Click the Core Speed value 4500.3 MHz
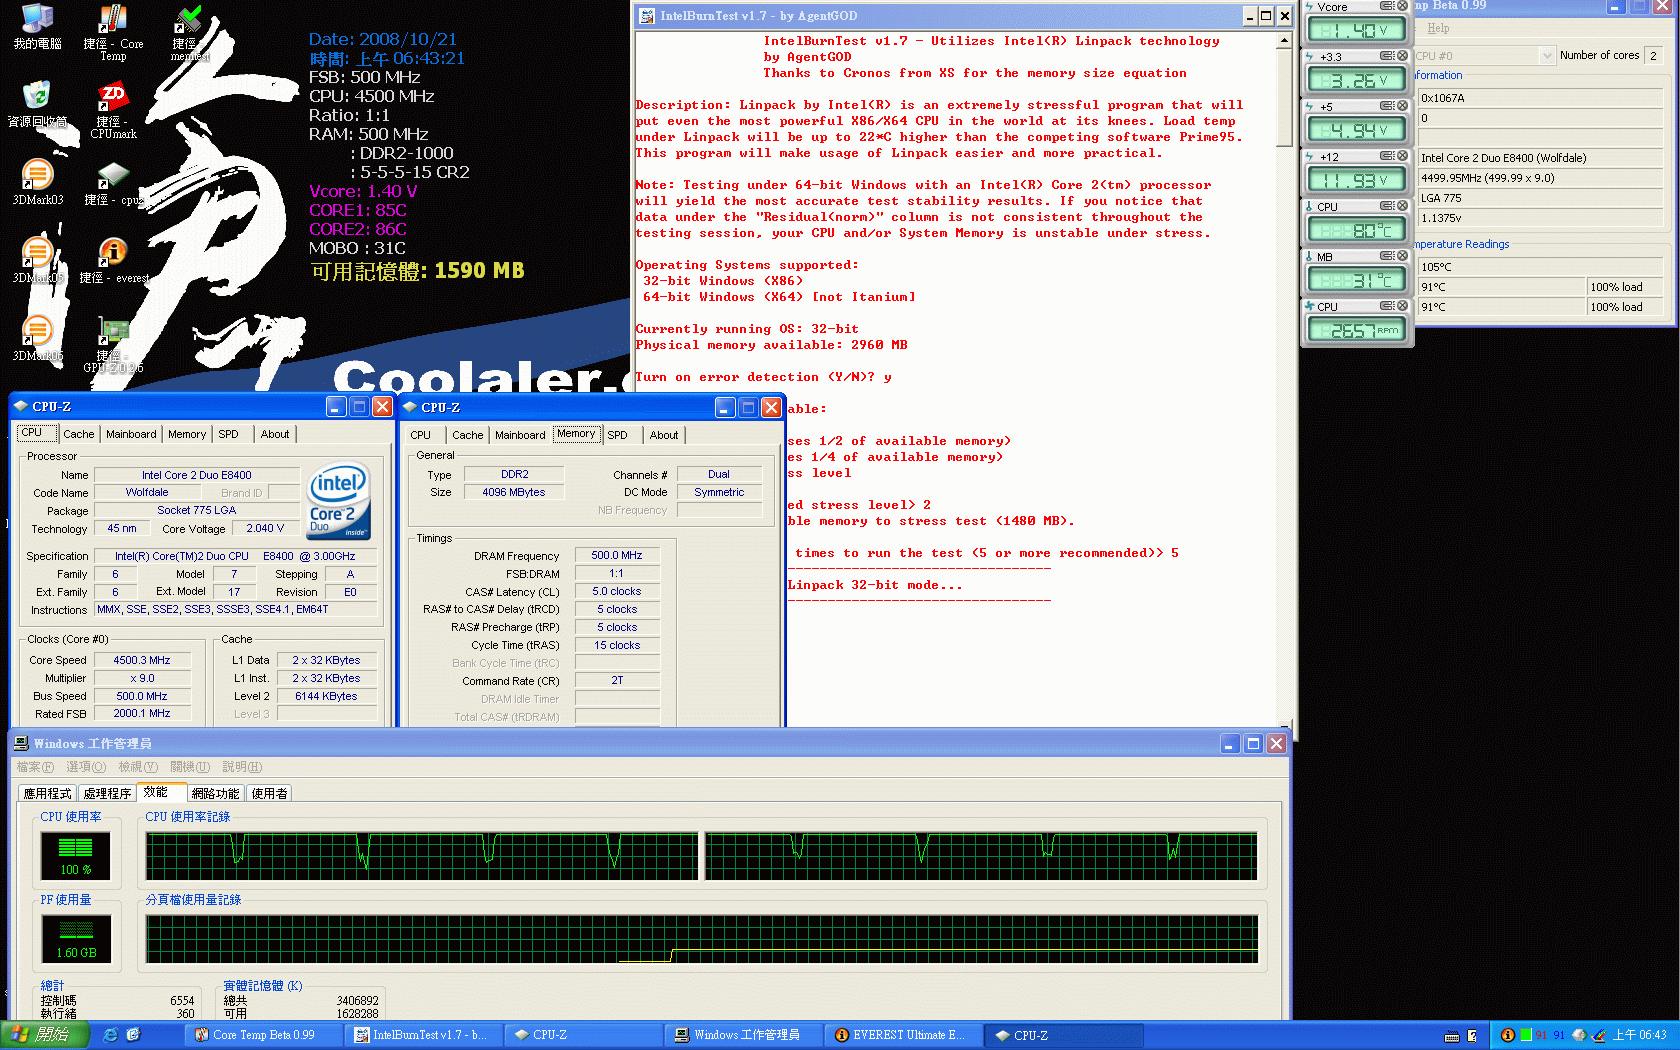The image size is (1680, 1050). coord(142,660)
